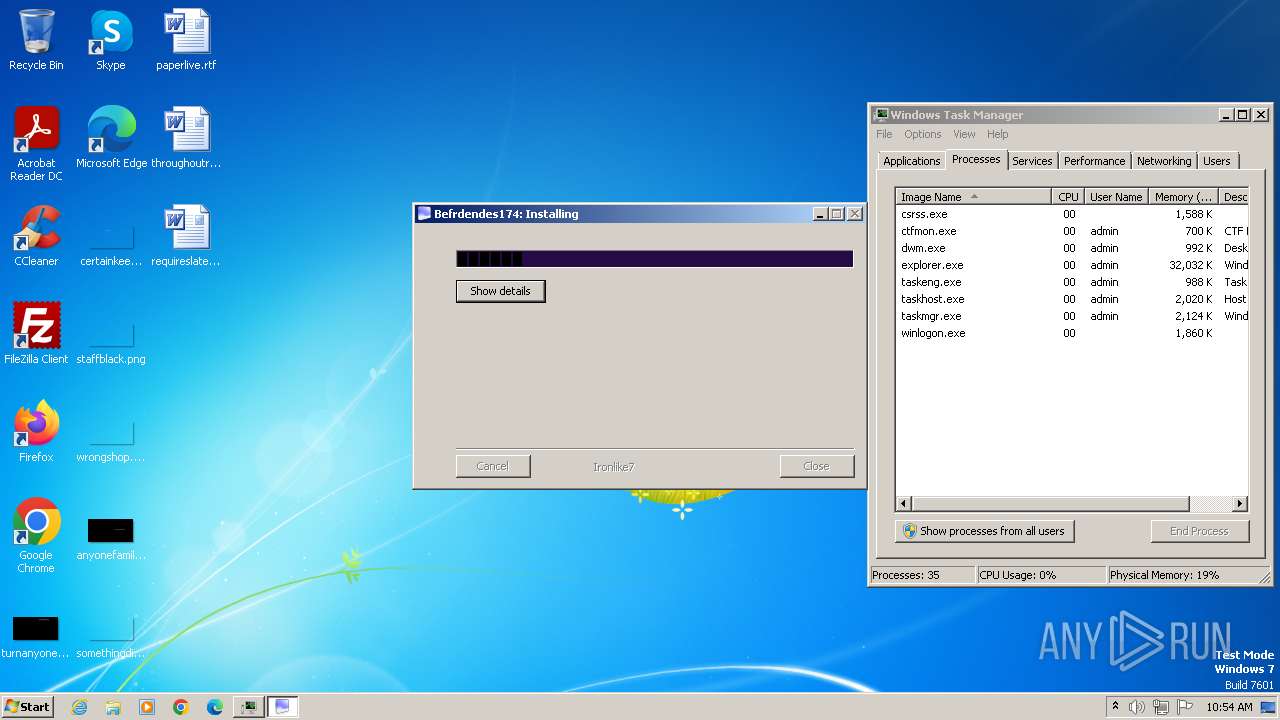
Task: Click the network tray icon
Action: [x=1161, y=707]
